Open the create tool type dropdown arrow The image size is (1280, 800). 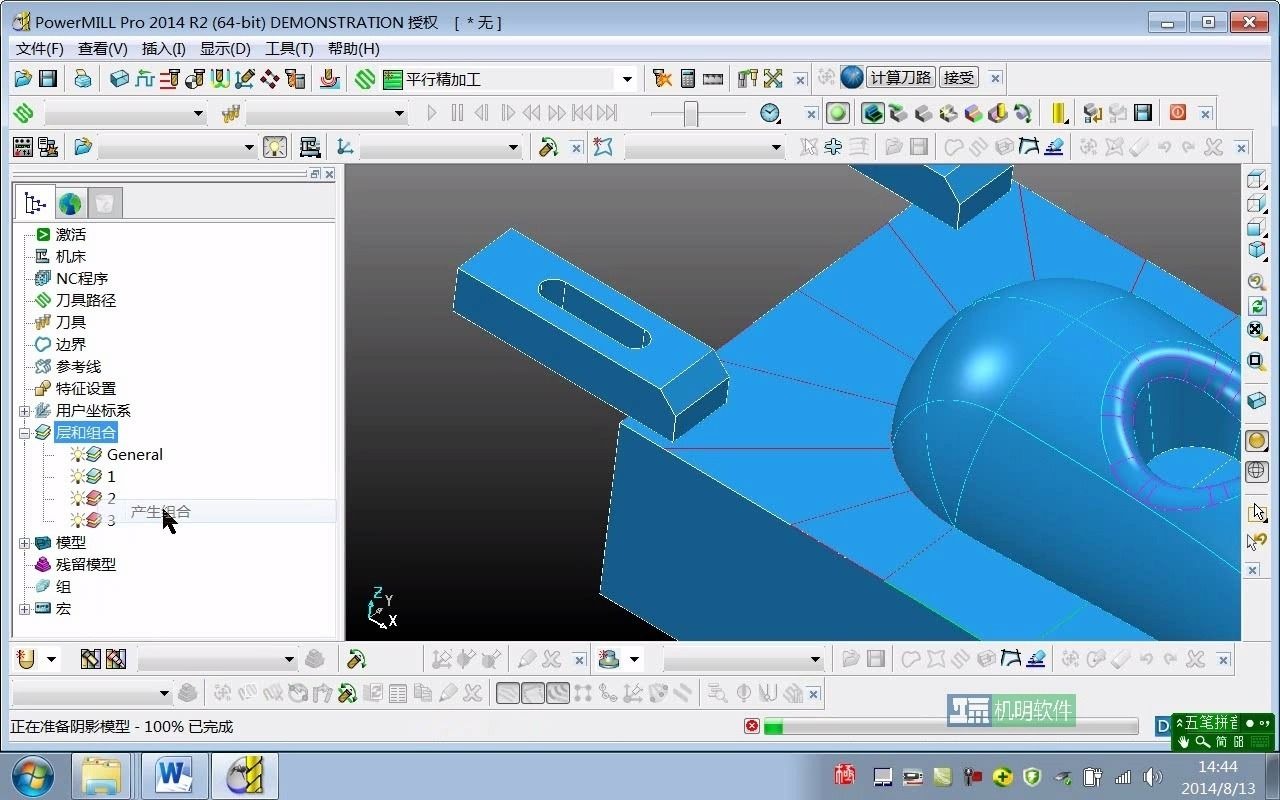click(x=51, y=660)
